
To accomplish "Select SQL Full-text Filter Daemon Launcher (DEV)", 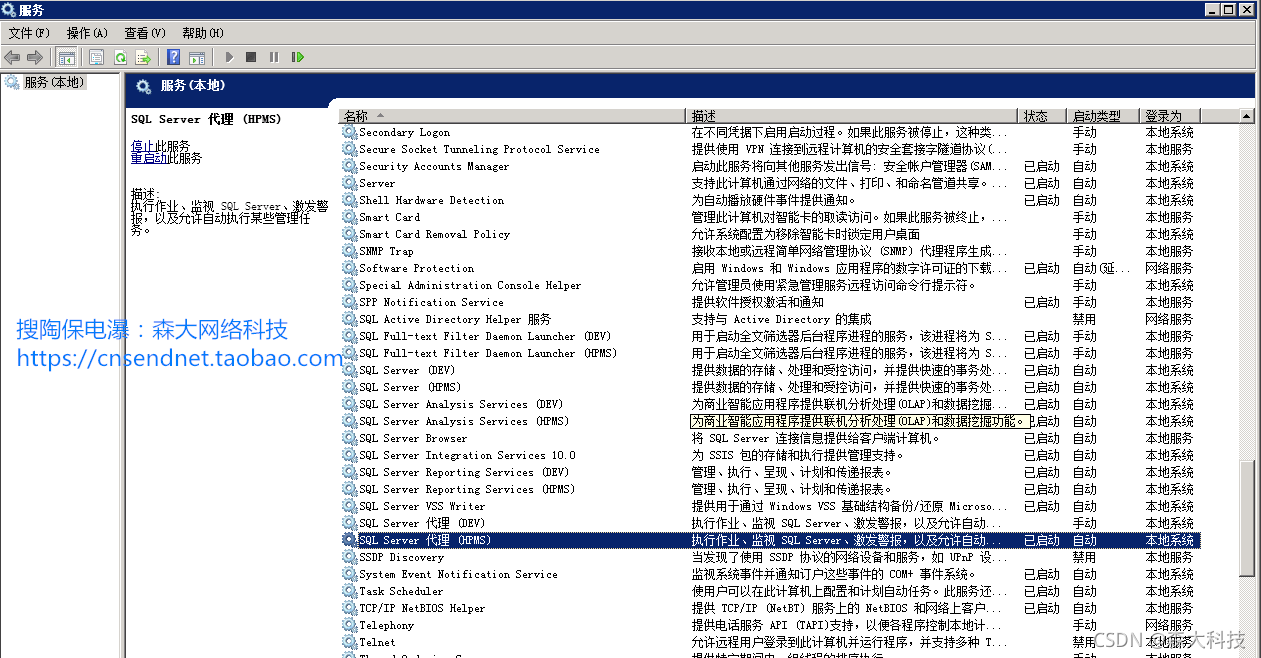I will pos(485,336).
